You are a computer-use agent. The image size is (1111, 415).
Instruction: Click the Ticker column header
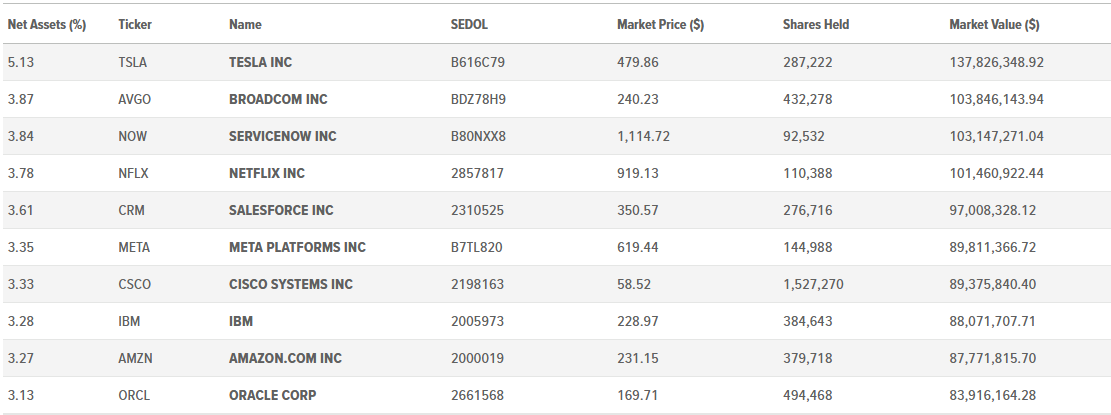135,25
